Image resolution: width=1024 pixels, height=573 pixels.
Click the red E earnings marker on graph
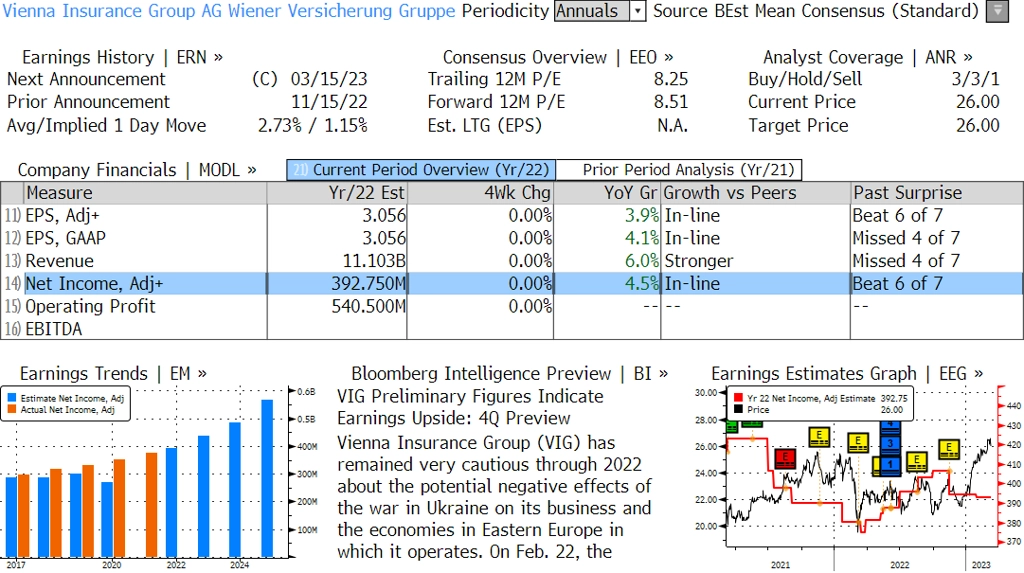785,459
